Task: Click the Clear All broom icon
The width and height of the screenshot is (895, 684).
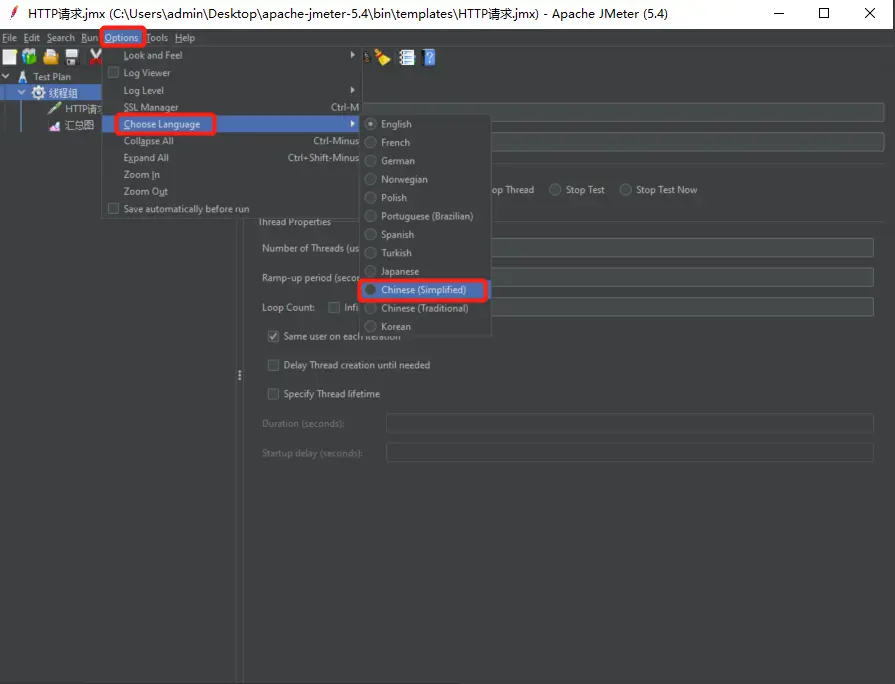Action: (383, 58)
